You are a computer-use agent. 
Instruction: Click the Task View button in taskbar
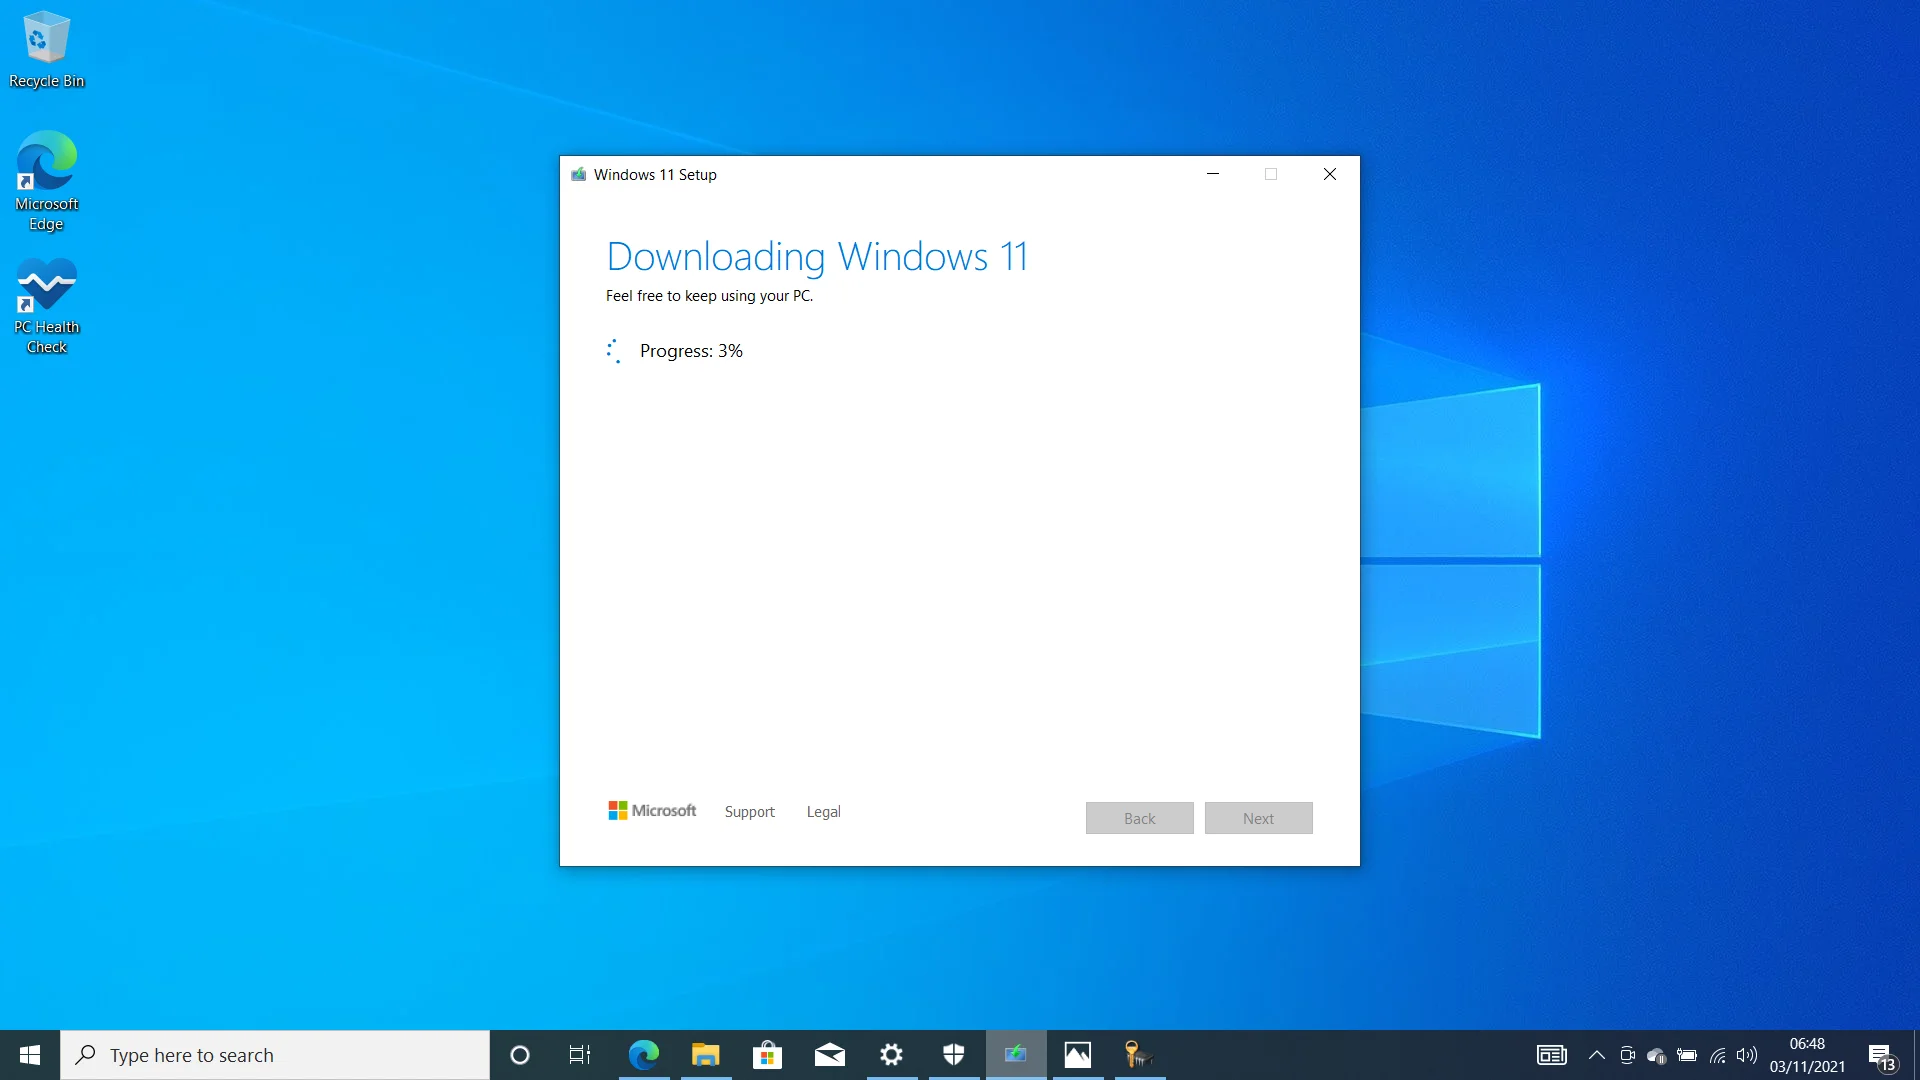(x=580, y=1054)
